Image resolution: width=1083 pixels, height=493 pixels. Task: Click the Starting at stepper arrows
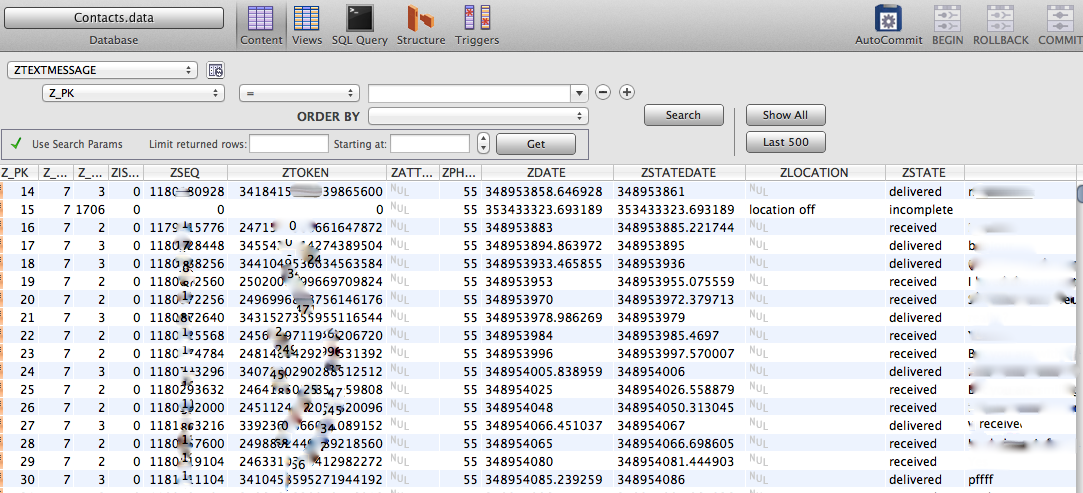[x=483, y=144]
